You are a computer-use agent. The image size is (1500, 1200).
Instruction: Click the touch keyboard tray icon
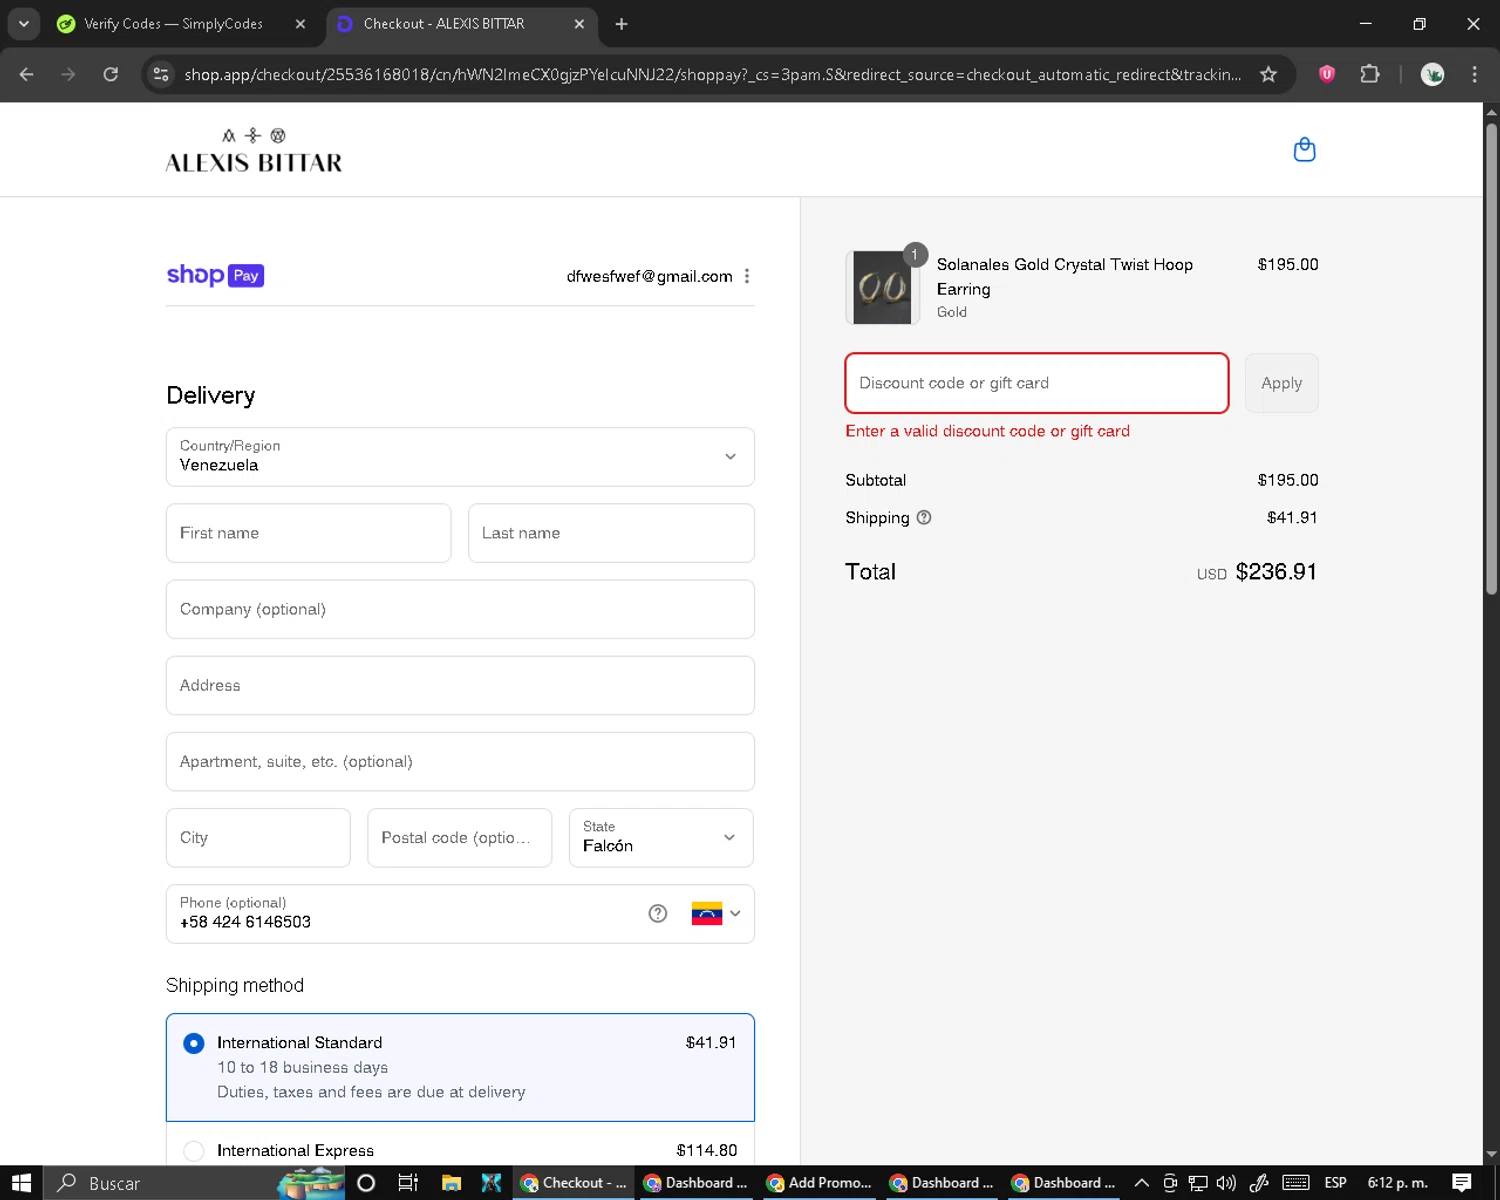1296,1183
